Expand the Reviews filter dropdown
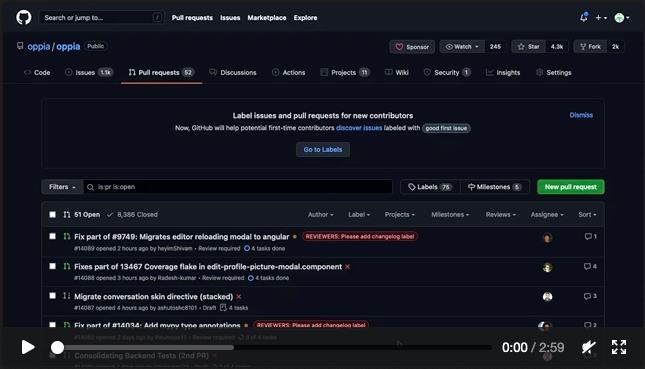The image size is (645, 369). (x=501, y=214)
